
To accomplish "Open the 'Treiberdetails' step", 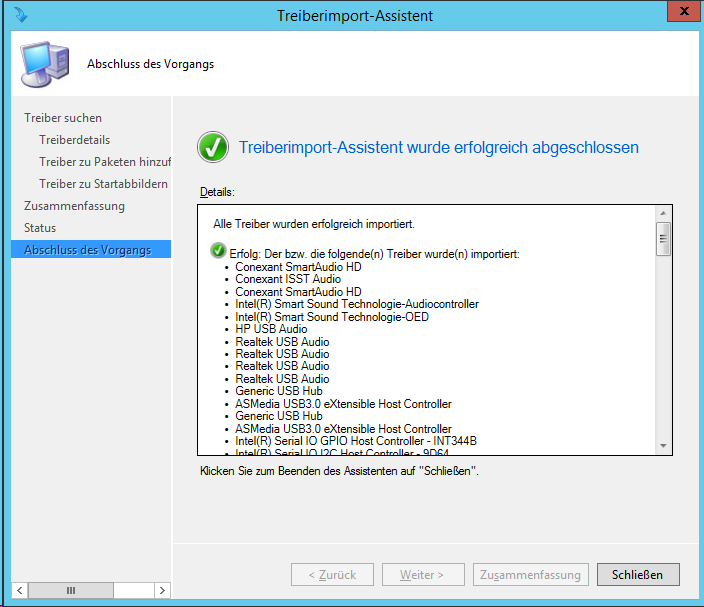I will pos(75,140).
